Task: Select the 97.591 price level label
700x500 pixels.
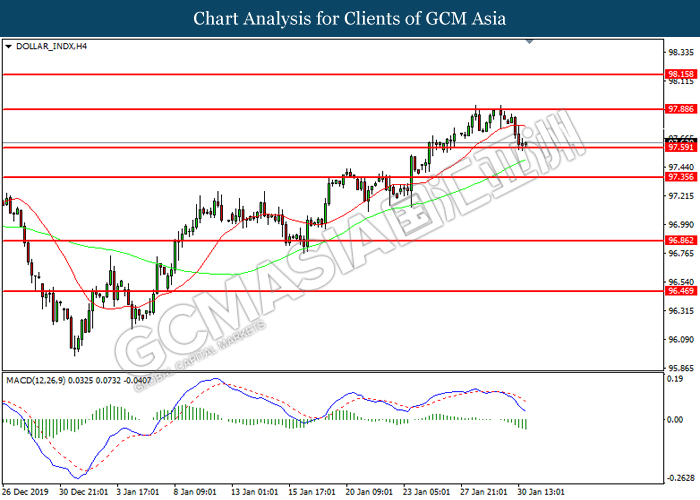Action: pos(680,147)
